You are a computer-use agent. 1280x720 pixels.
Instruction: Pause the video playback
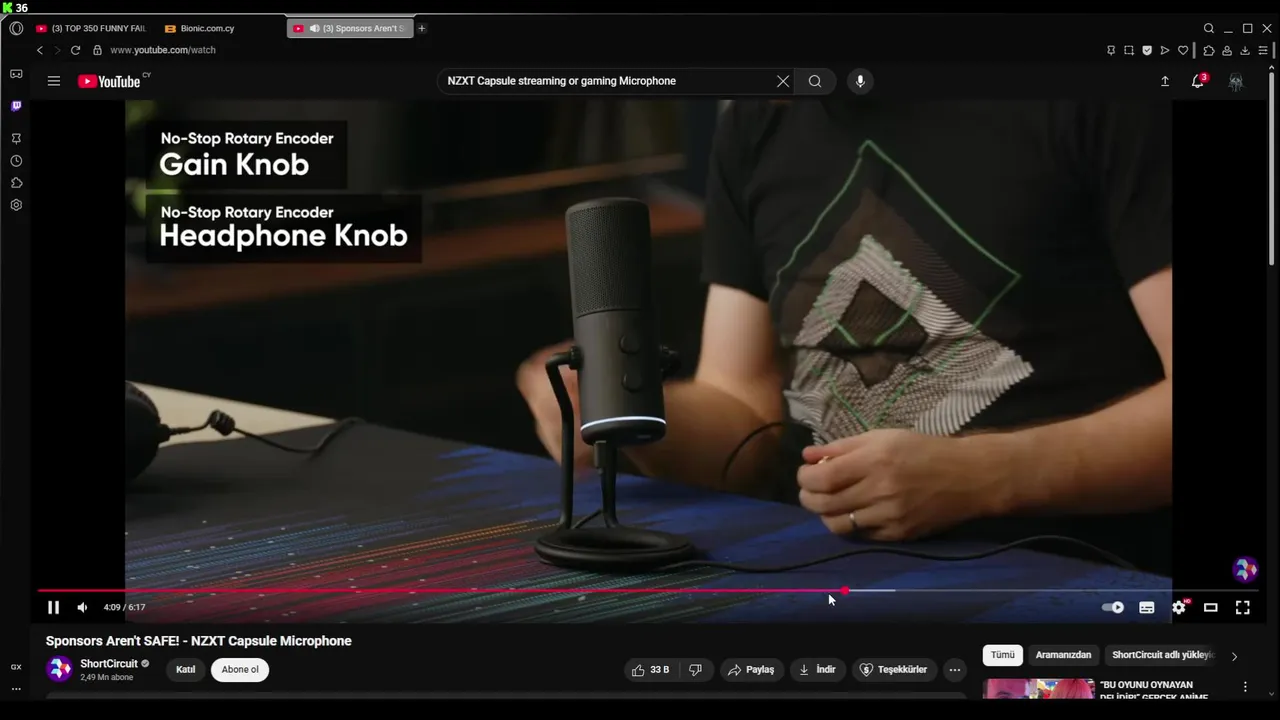[x=54, y=607]
